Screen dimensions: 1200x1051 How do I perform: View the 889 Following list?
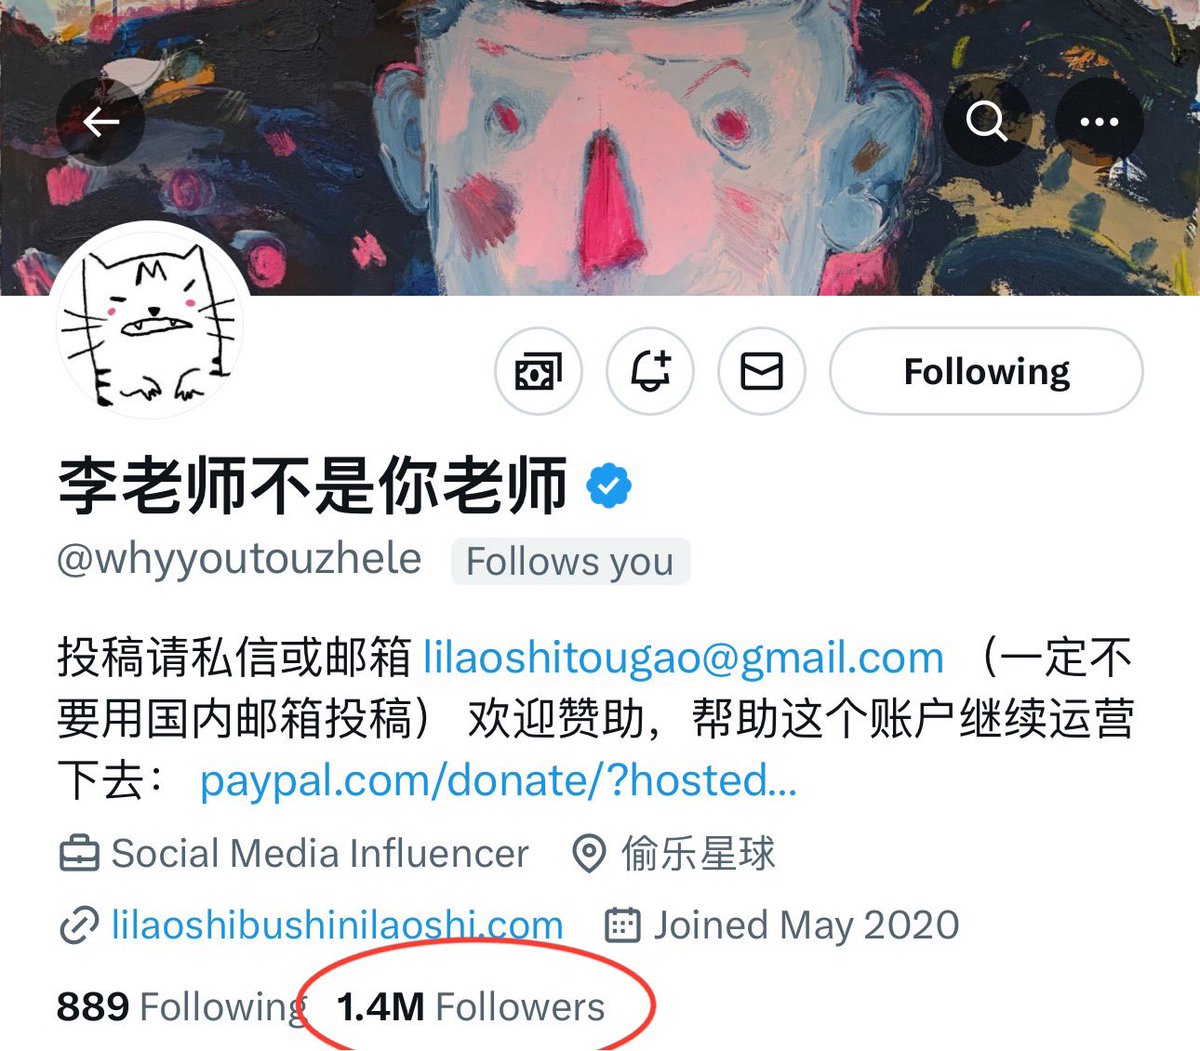pyautogui.click(x=181, y=1007)
